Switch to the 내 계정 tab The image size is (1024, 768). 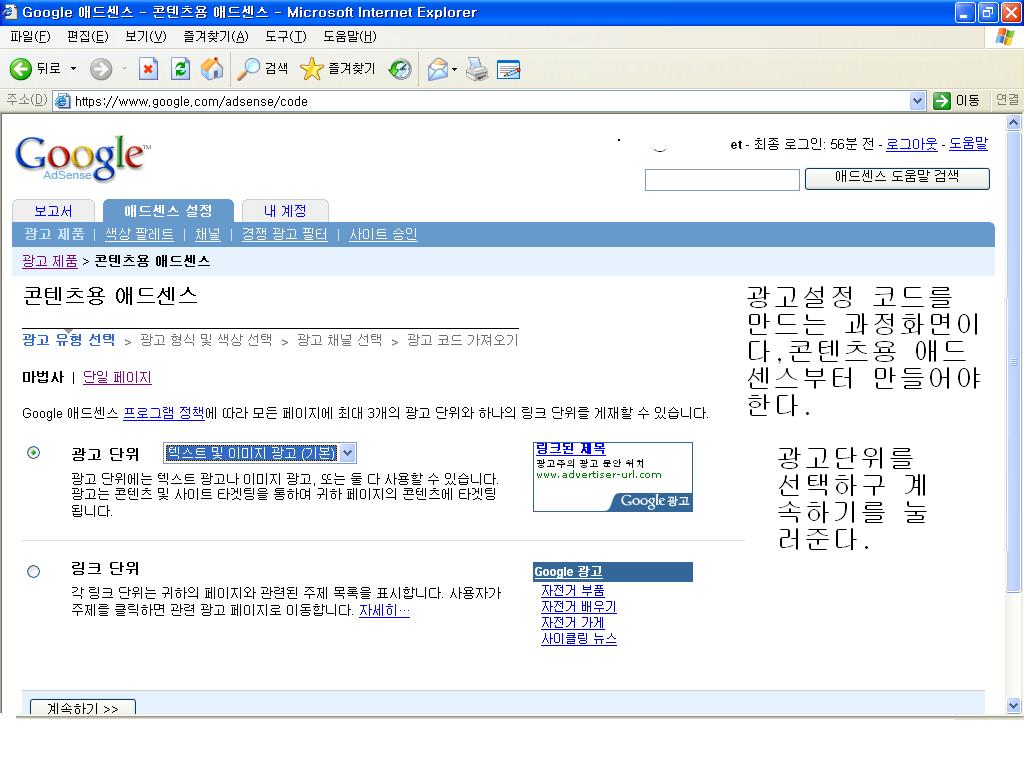pos(285,211)
